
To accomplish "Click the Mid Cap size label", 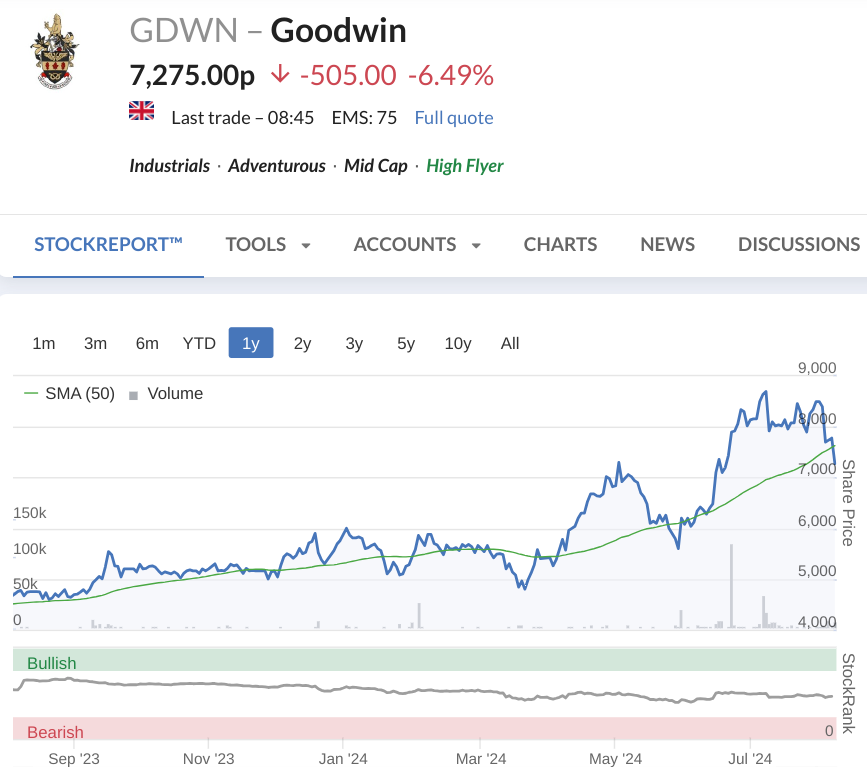I will click(x=375, y=166).
